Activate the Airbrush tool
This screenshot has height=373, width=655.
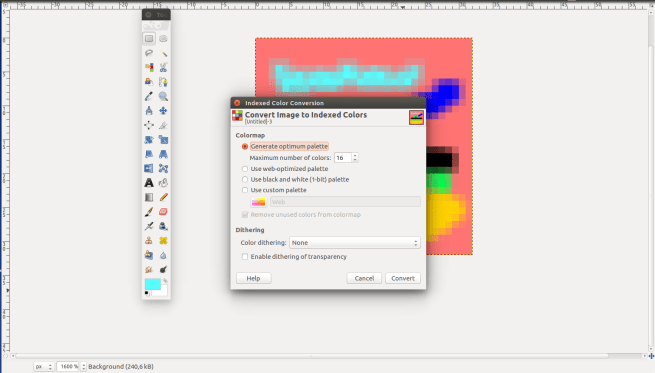tap(149, 226)
